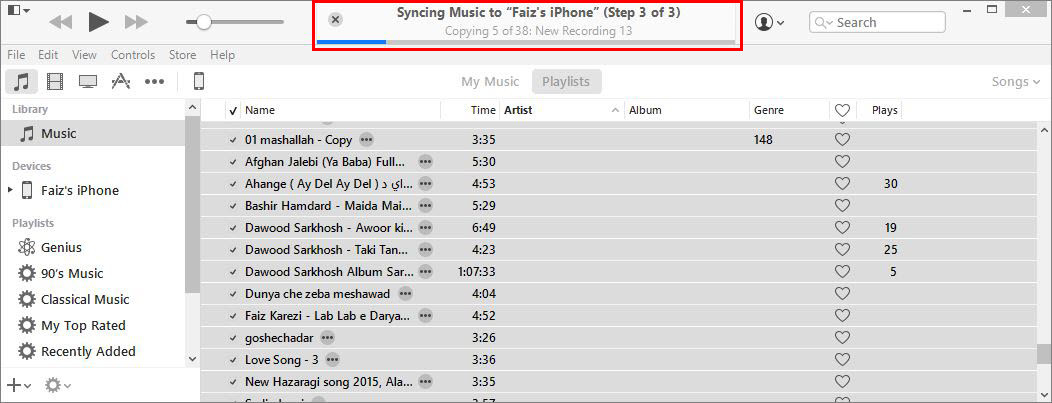Open the account dropdown menu
Image resolution: width=1052 pixels, height=403 pixels.
click(770, 22)
